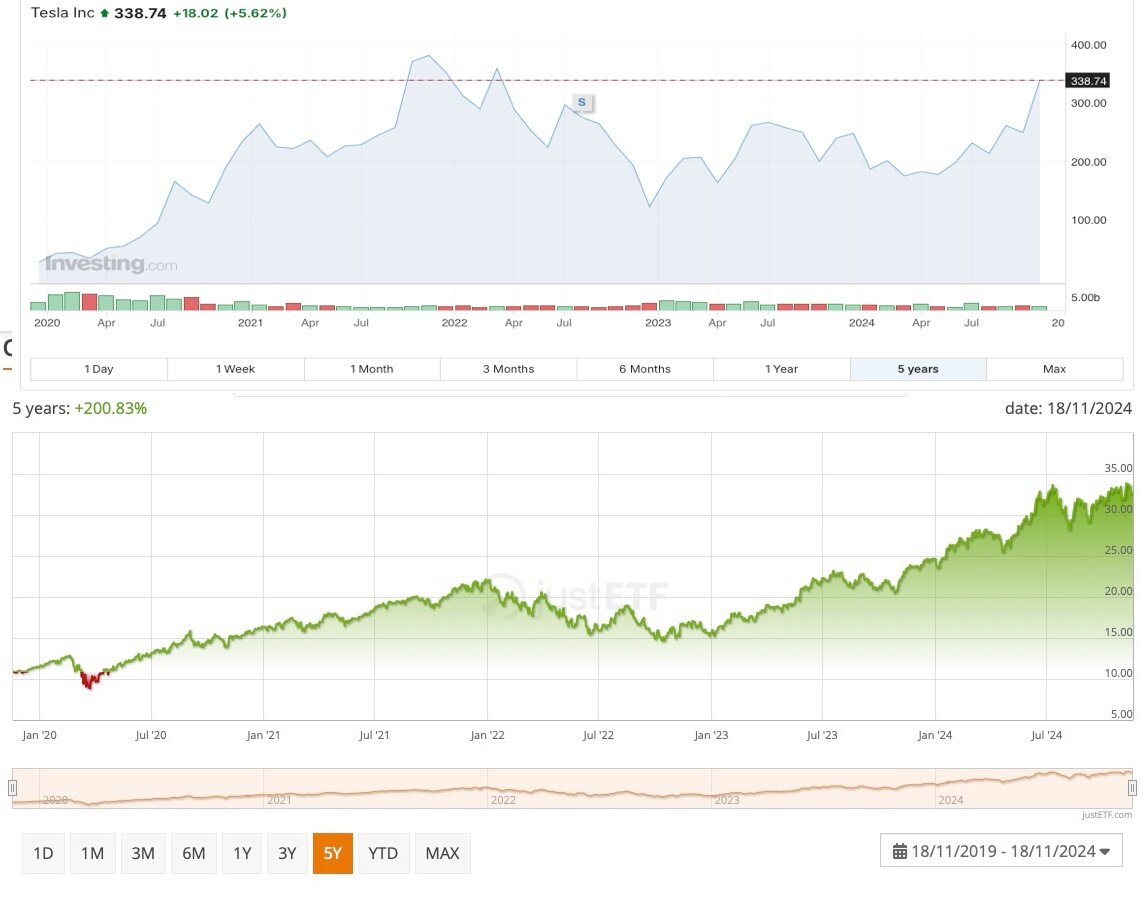1143x900 pixels.
Task: Switch Tesla chart to 1 Month
Action: coord(372,369)
